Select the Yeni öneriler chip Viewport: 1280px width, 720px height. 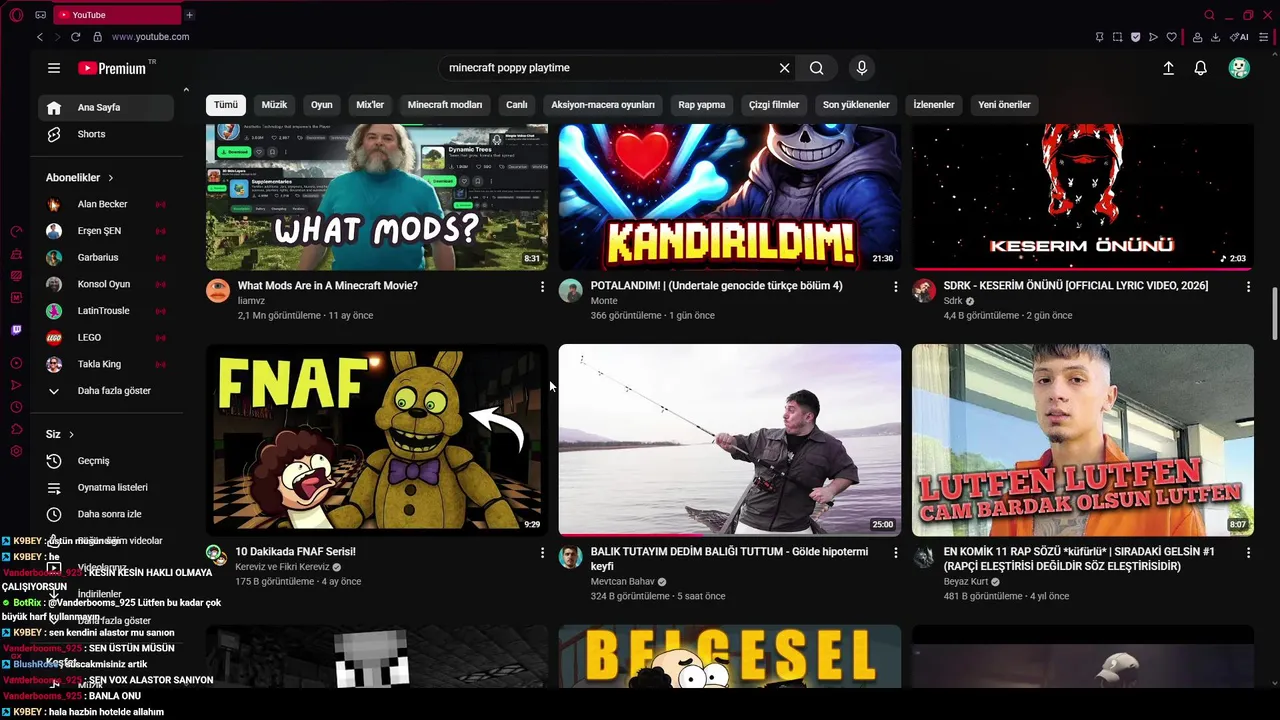(1004, 105)
